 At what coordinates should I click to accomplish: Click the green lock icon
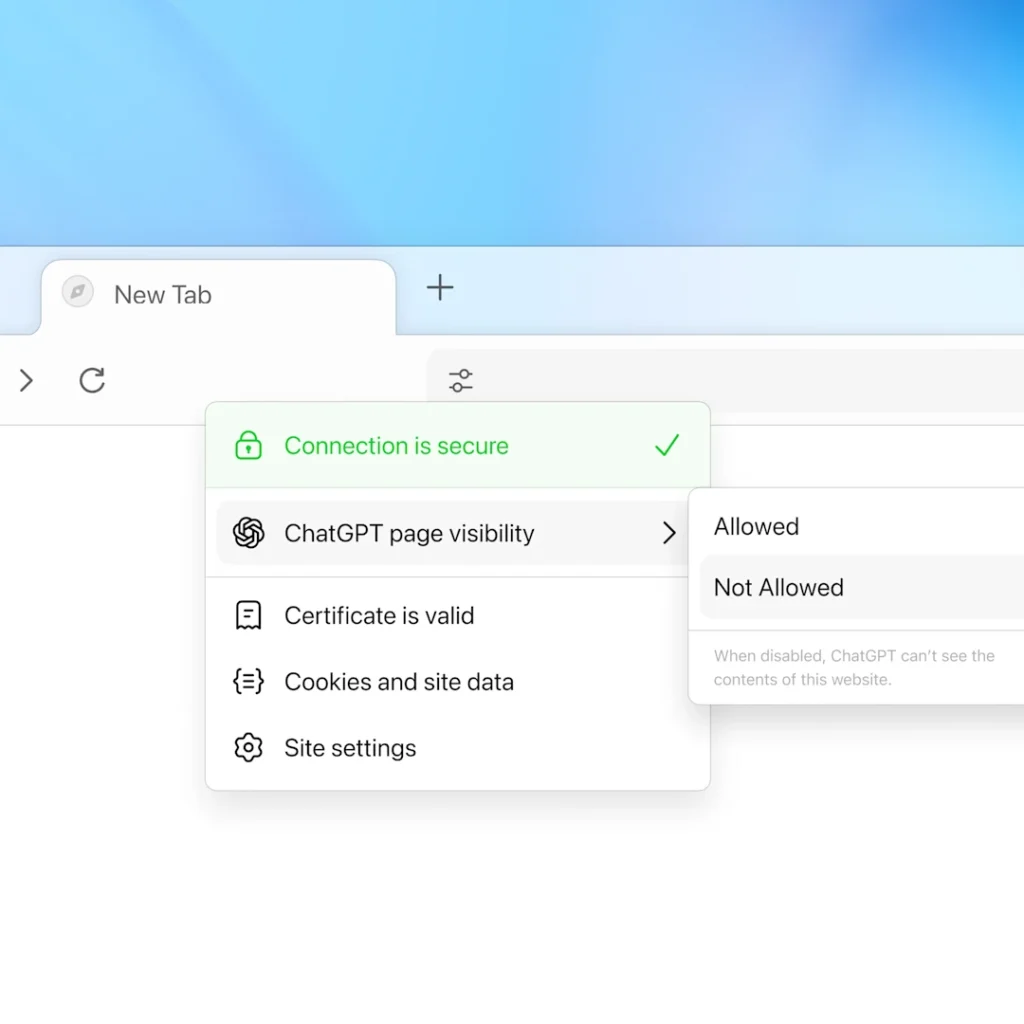[248, 445]
